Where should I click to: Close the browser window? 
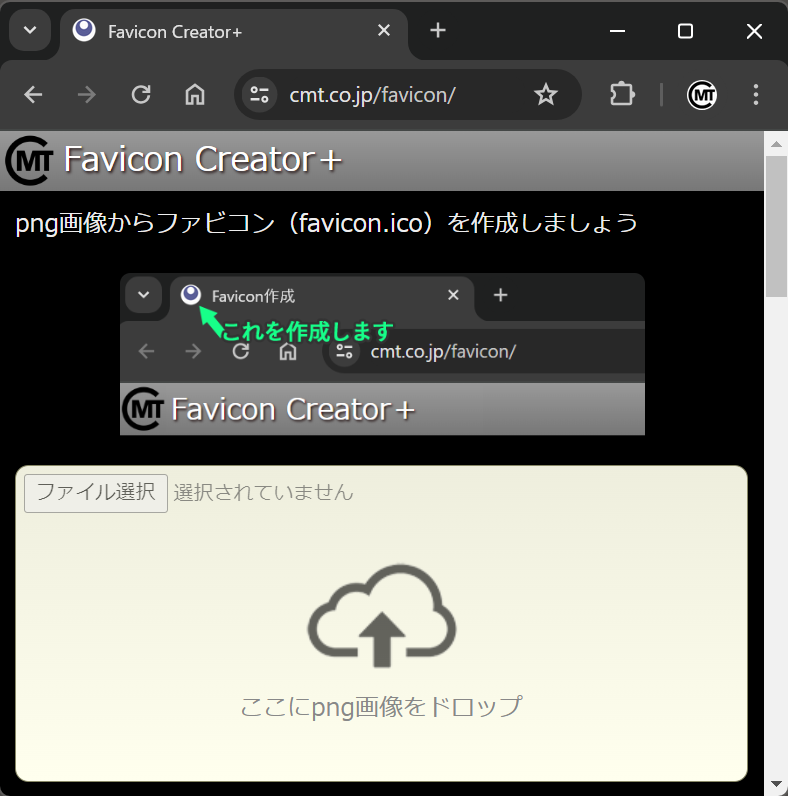point(754,31)
